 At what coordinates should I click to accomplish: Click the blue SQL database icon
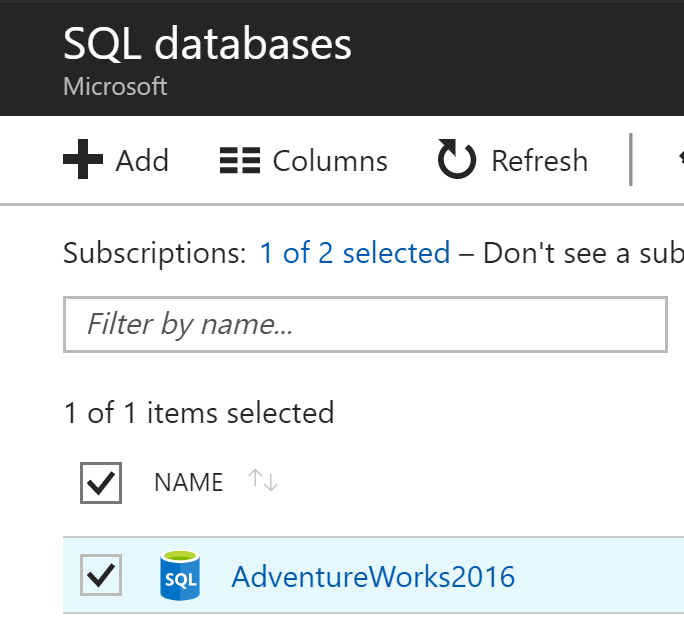pos(180,575)
